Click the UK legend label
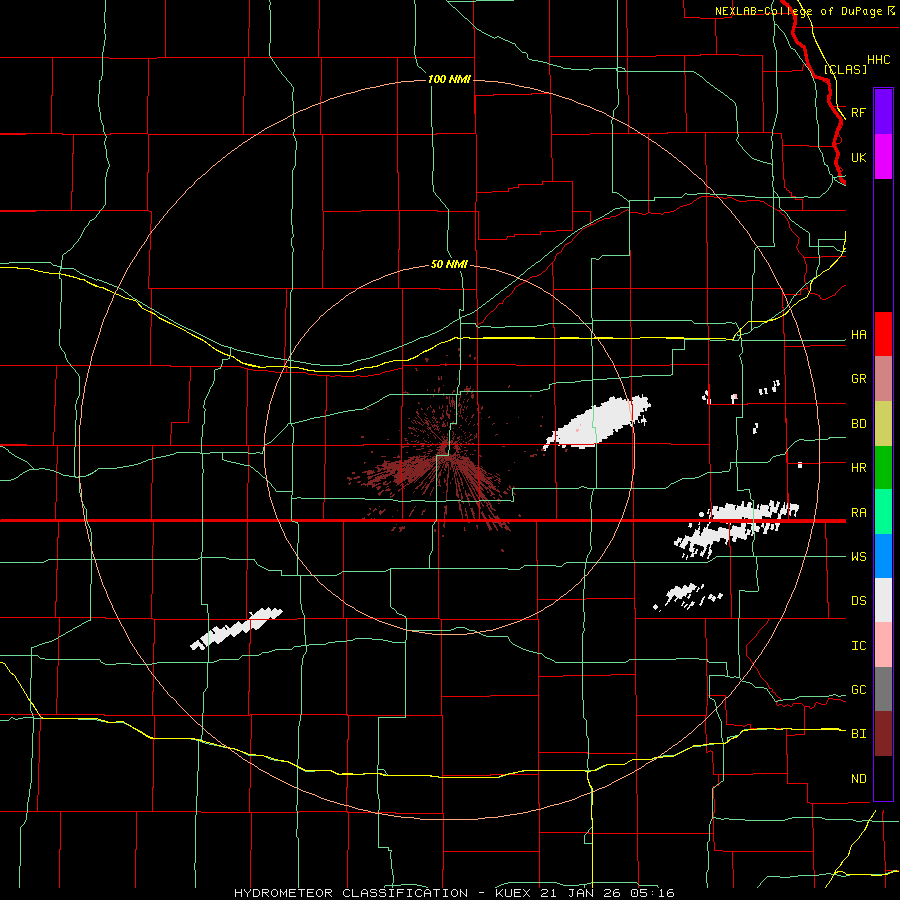 pyautogui.click(x=858, y=157)
